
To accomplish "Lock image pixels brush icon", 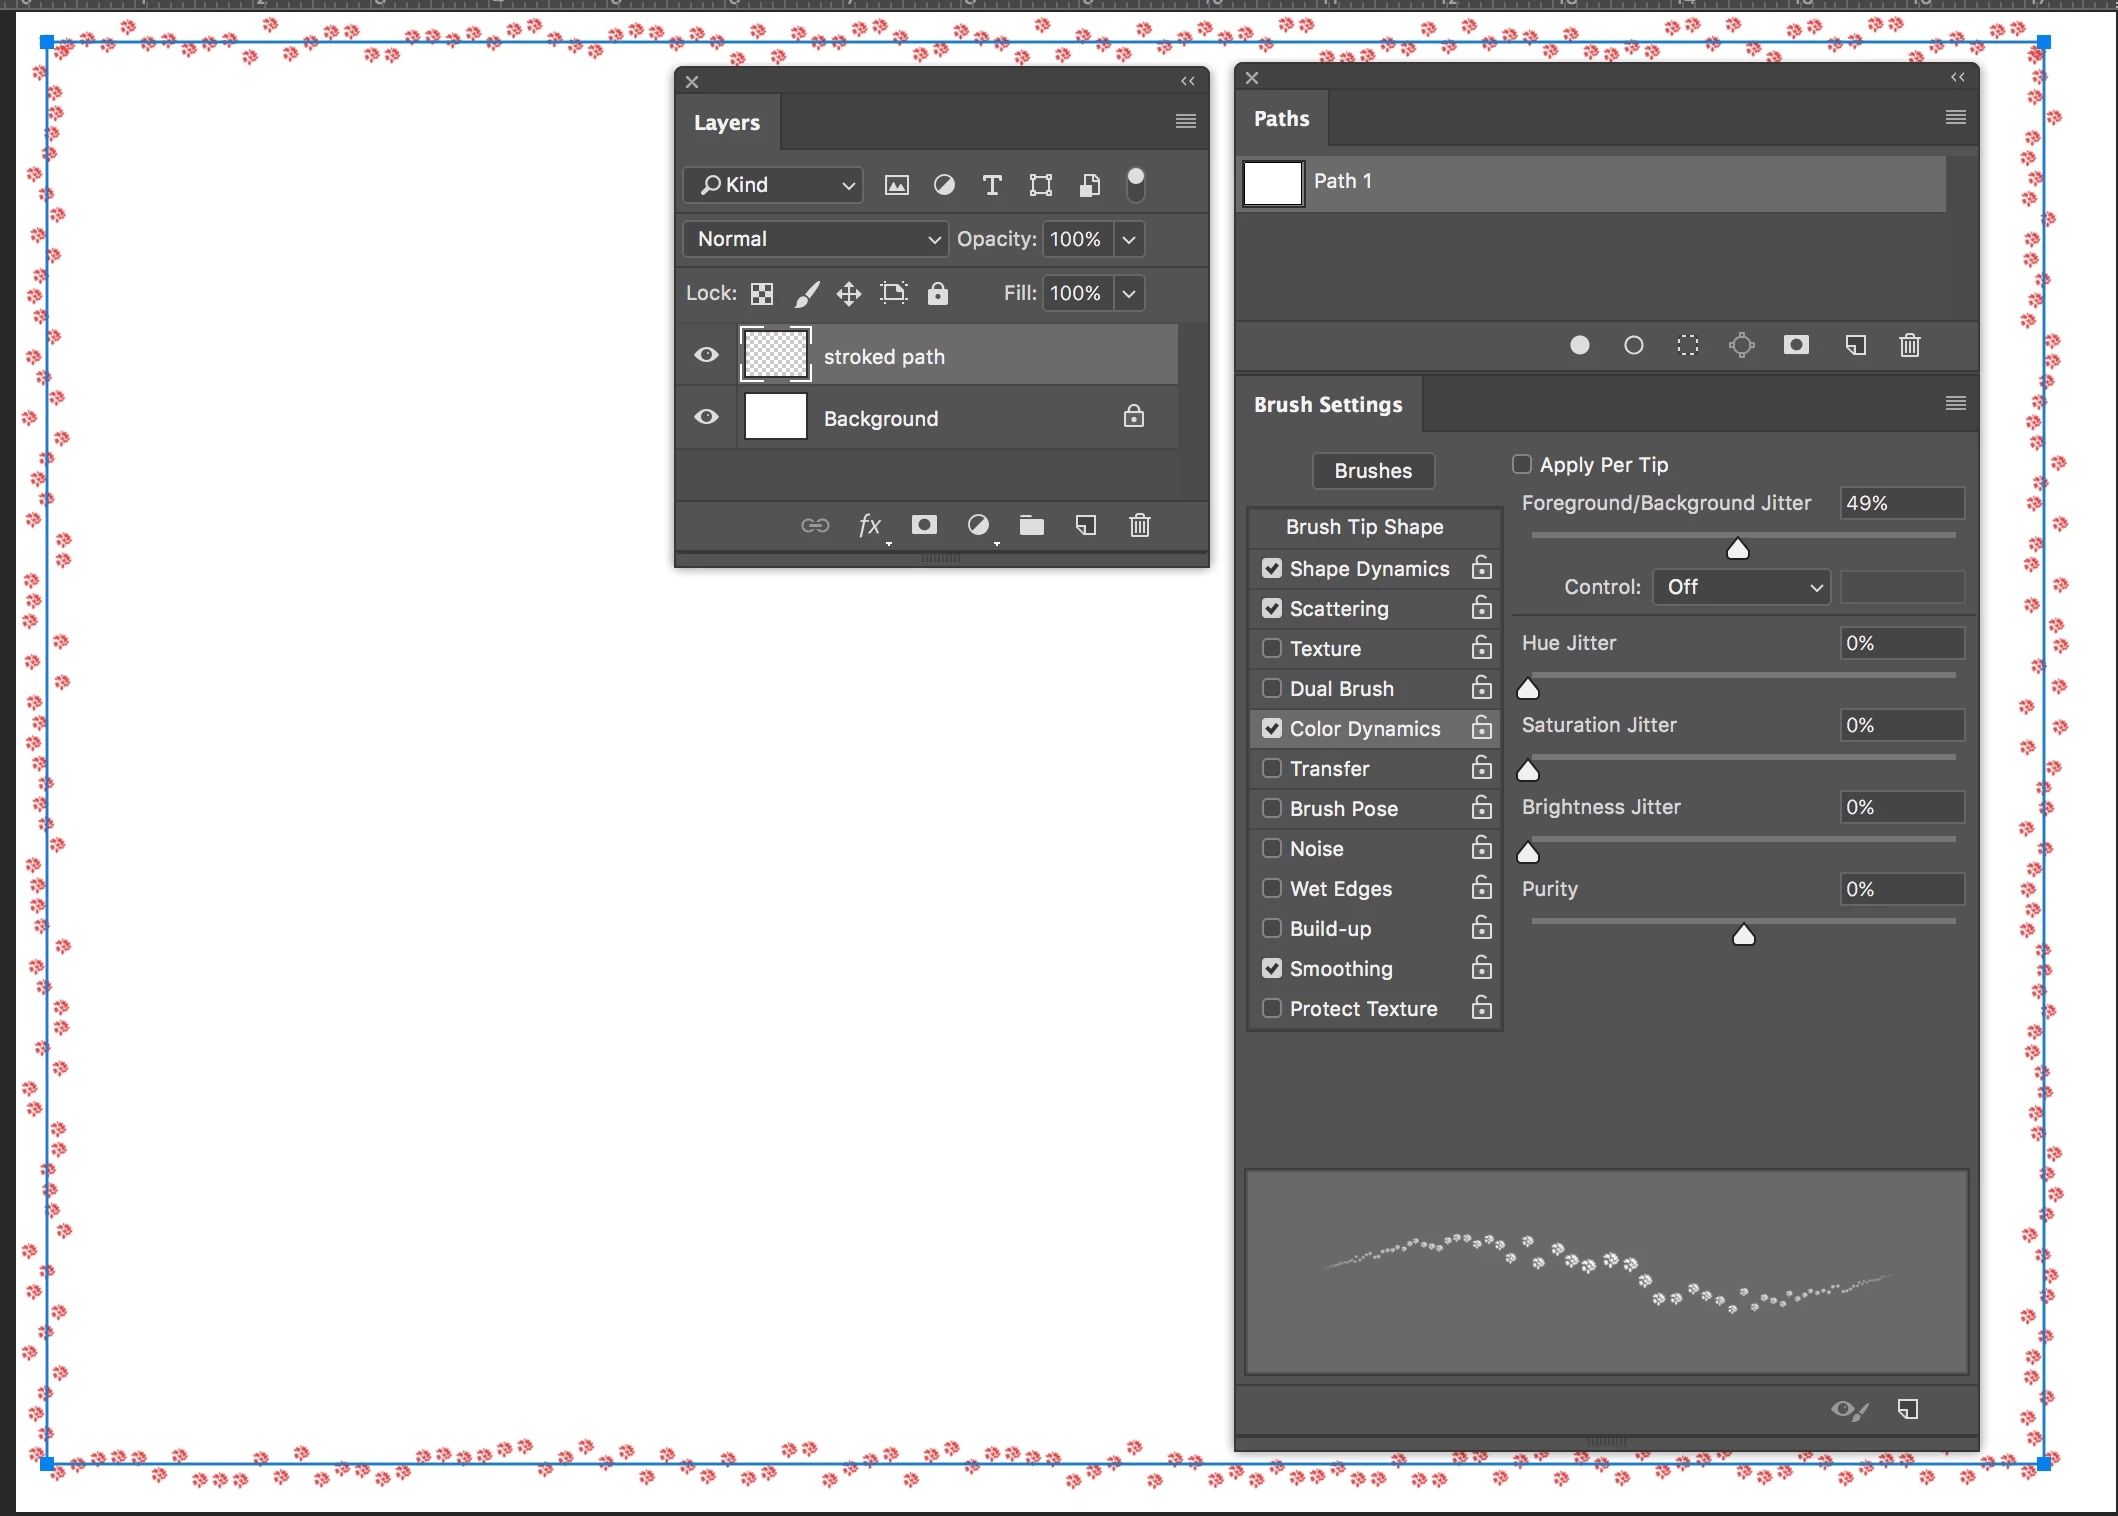I will click(x=806, y=293).
